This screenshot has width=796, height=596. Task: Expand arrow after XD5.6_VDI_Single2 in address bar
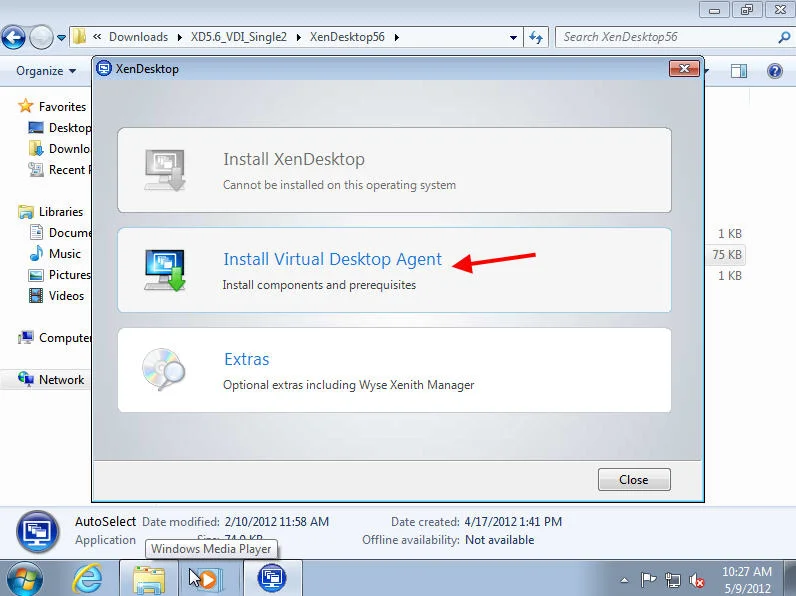(x=298, y=38)
